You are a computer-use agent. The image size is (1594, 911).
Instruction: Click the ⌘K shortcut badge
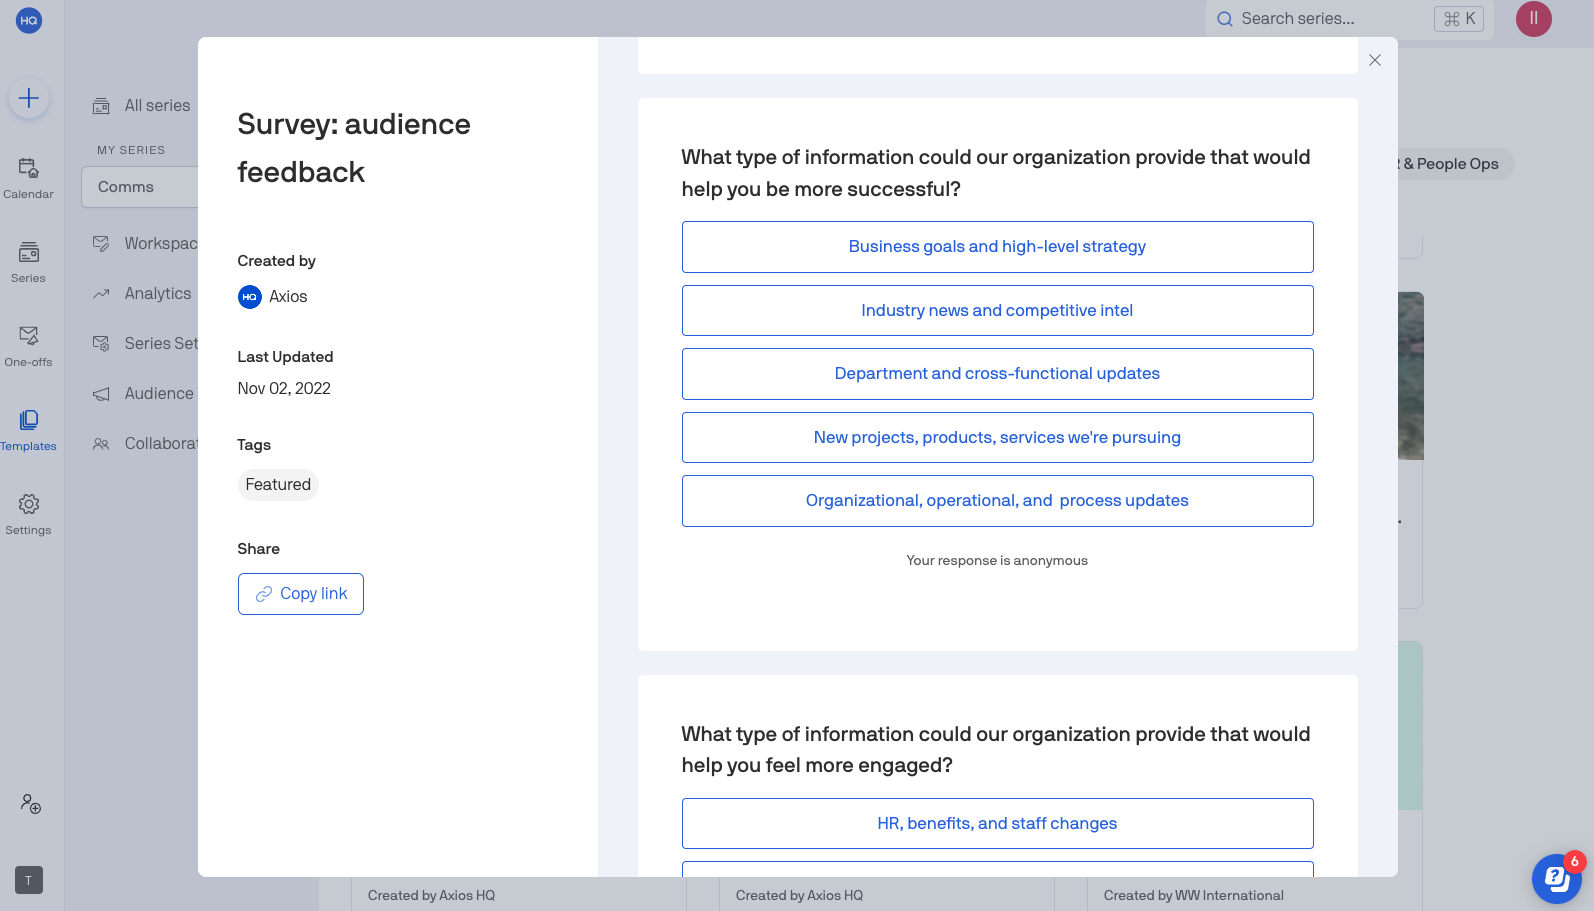point(1459,19)
